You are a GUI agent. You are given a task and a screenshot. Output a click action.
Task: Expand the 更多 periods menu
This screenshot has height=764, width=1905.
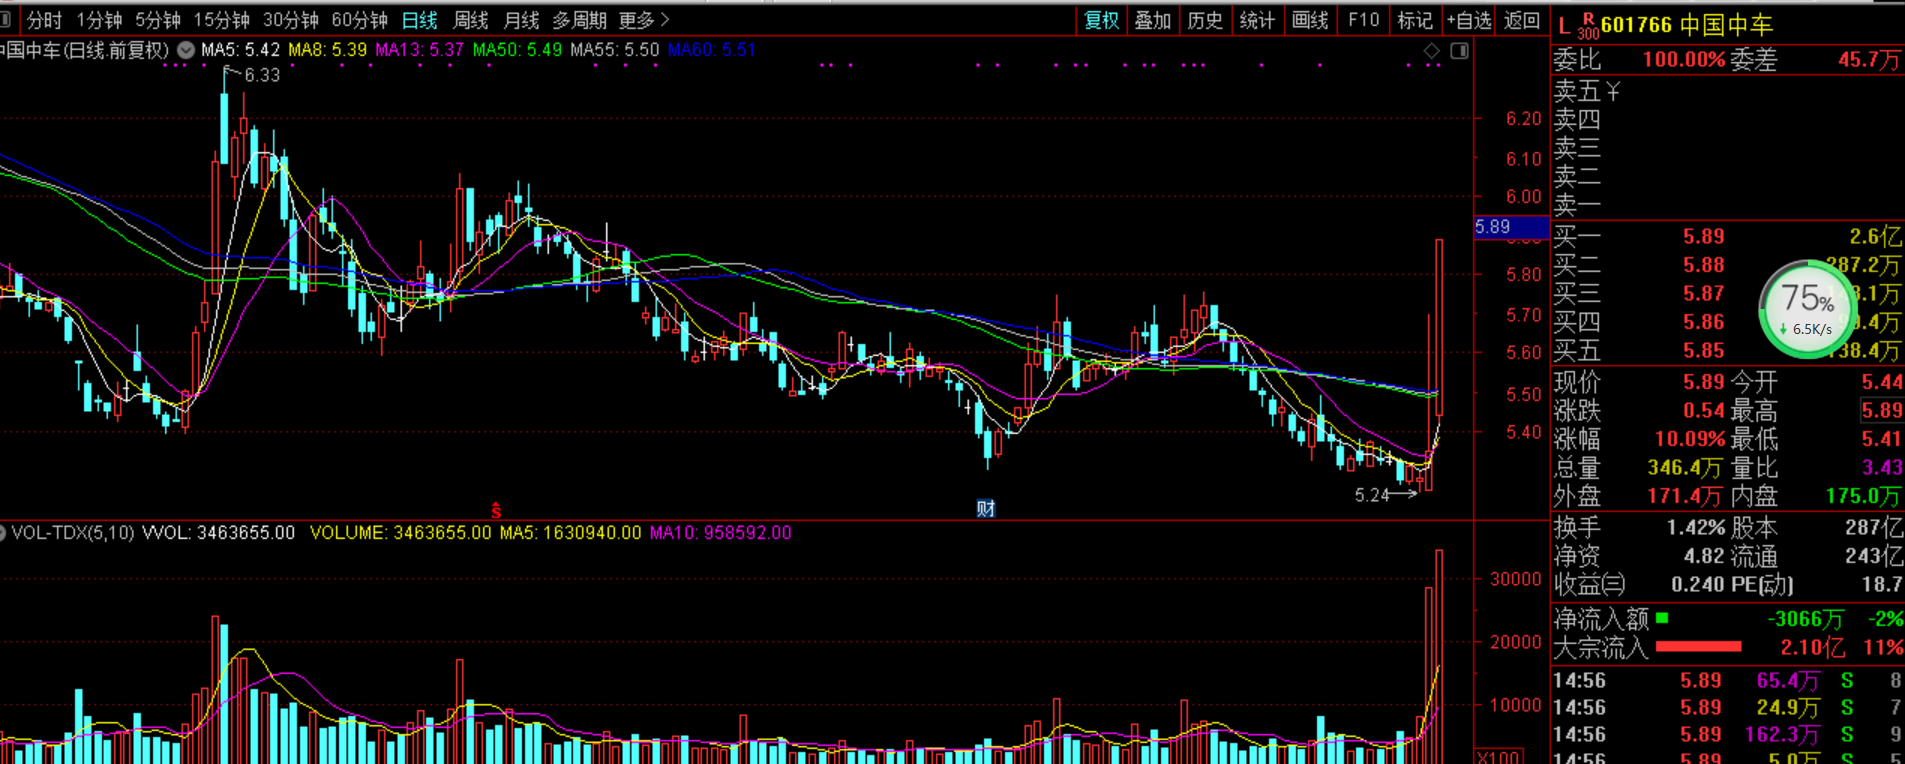pos(644,20)
